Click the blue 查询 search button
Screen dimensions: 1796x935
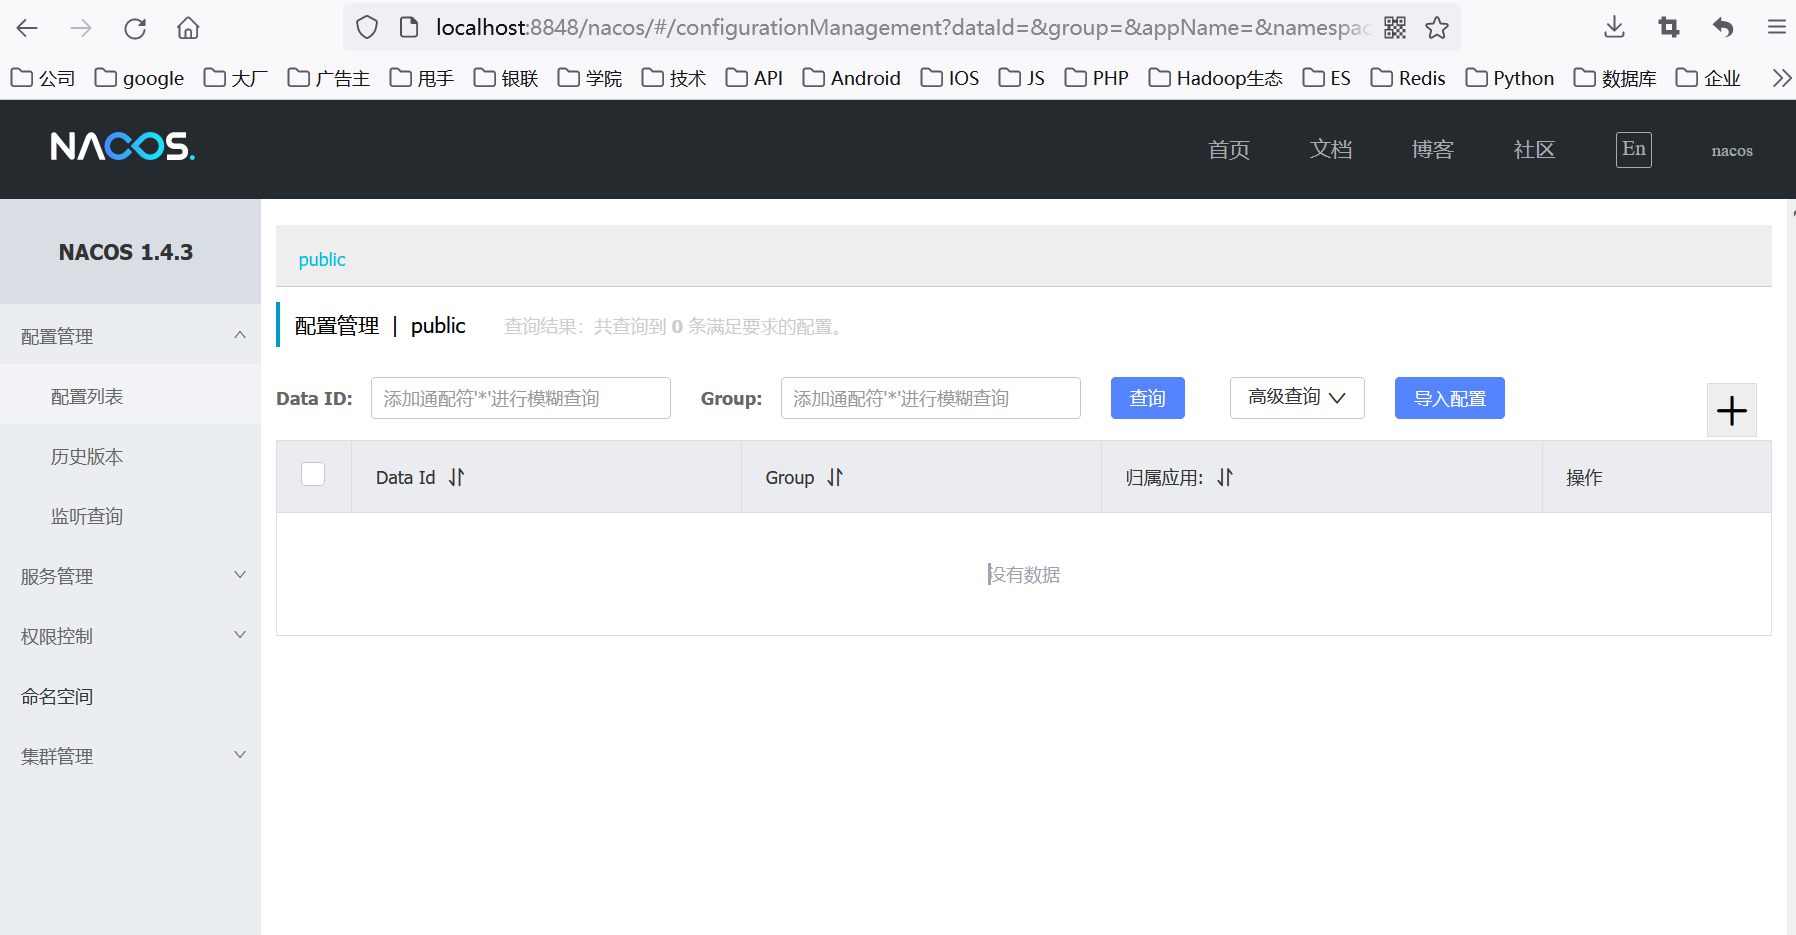coord(1147,398)
